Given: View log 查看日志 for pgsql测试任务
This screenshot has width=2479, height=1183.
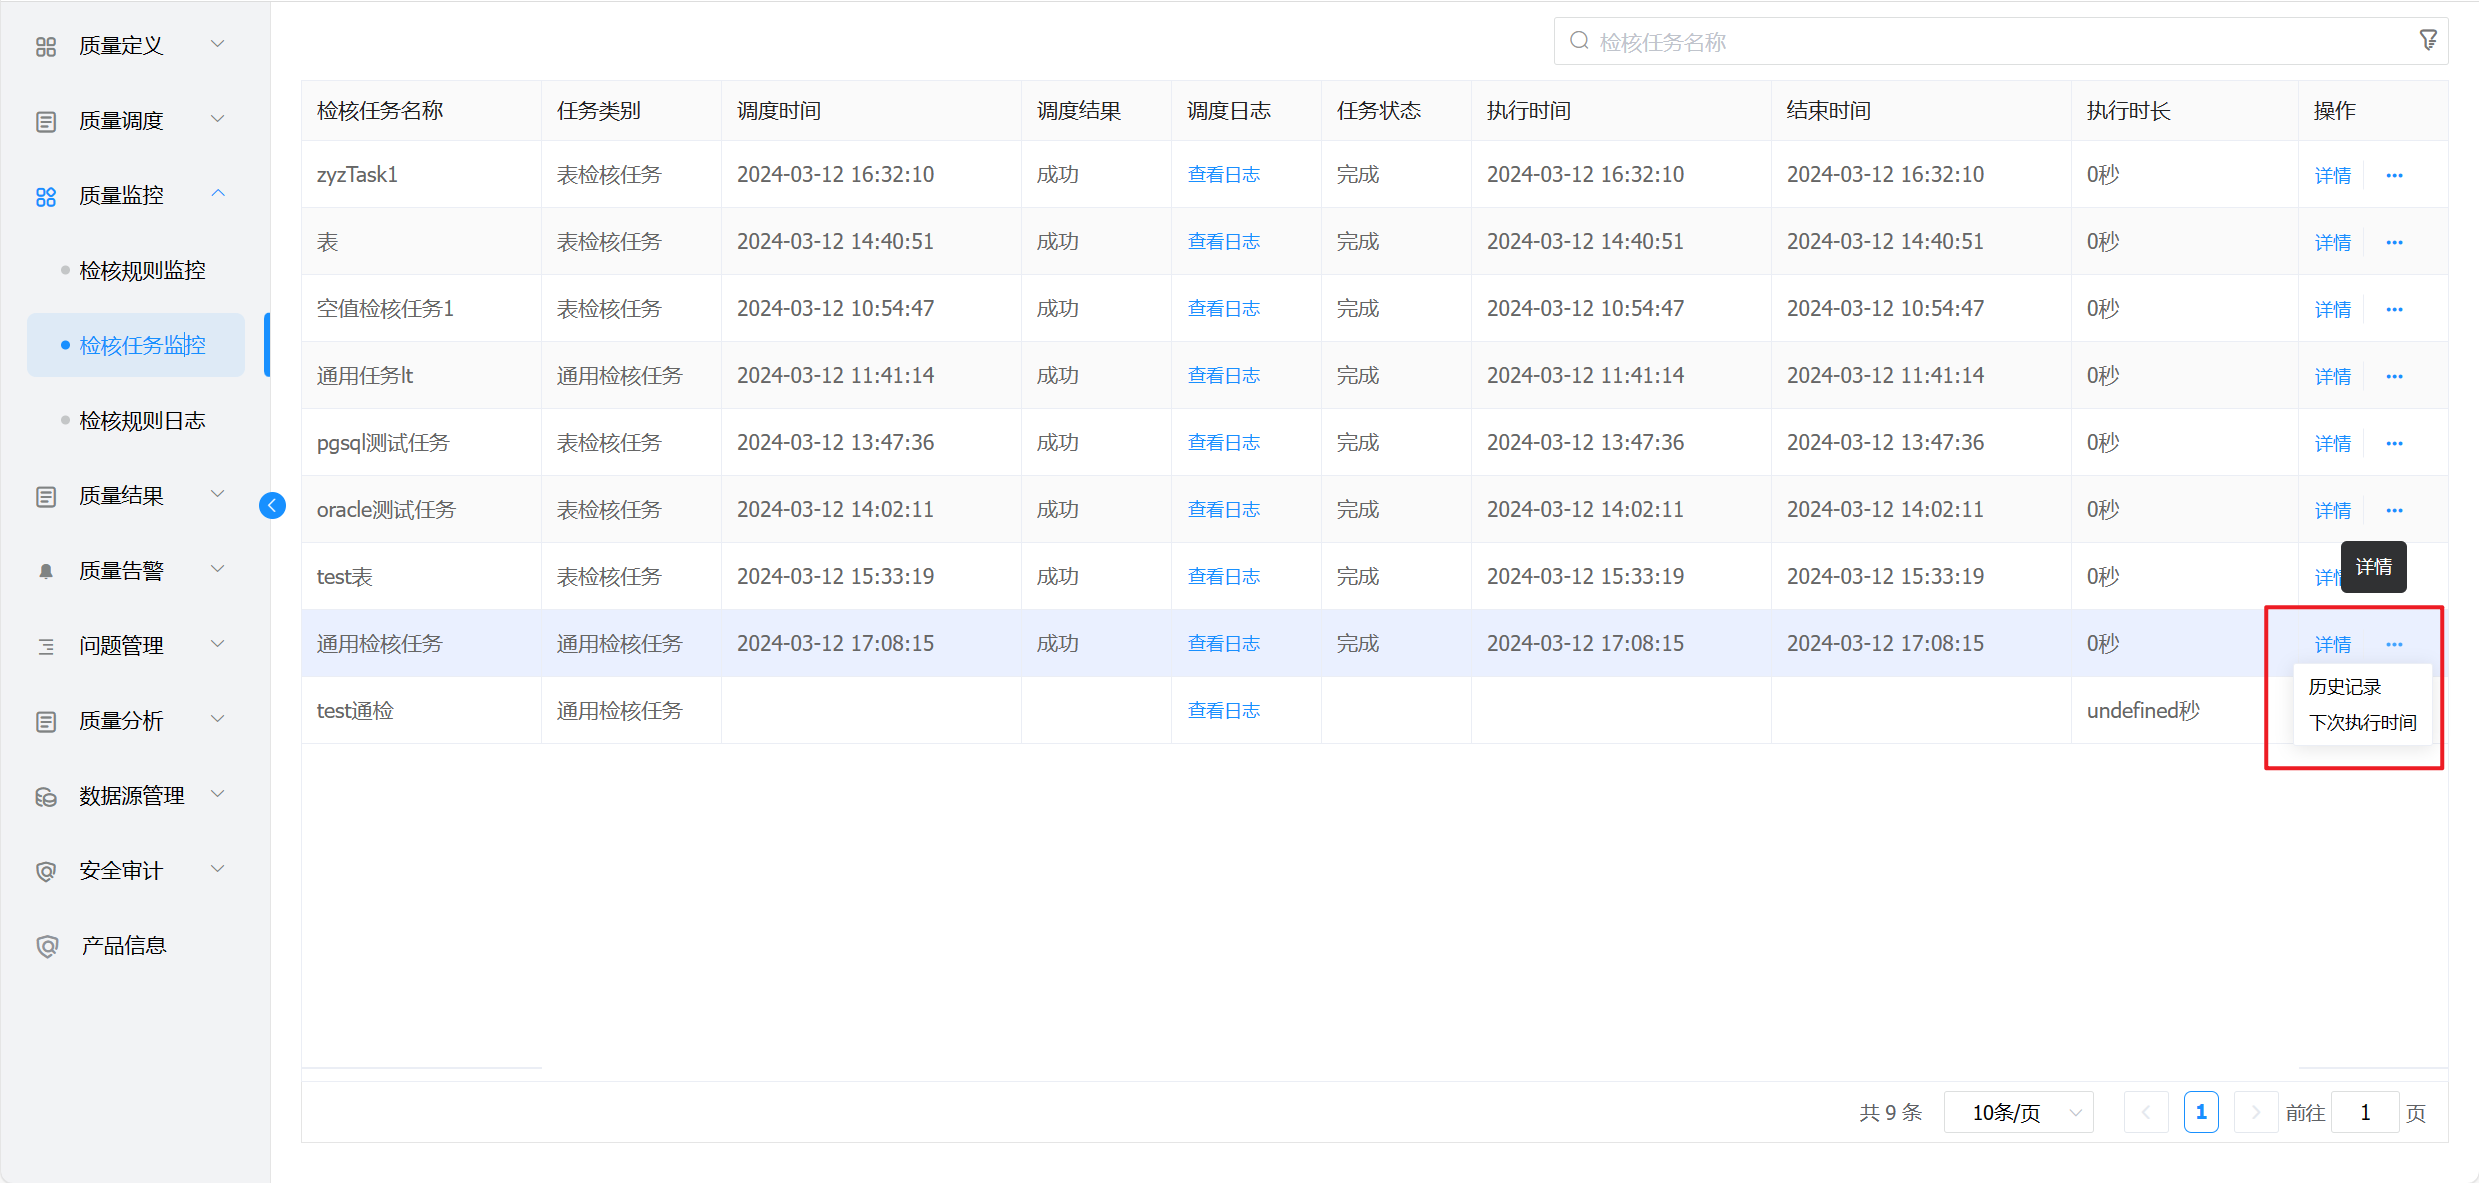Looking at the screenshot, I should 1223,443.
